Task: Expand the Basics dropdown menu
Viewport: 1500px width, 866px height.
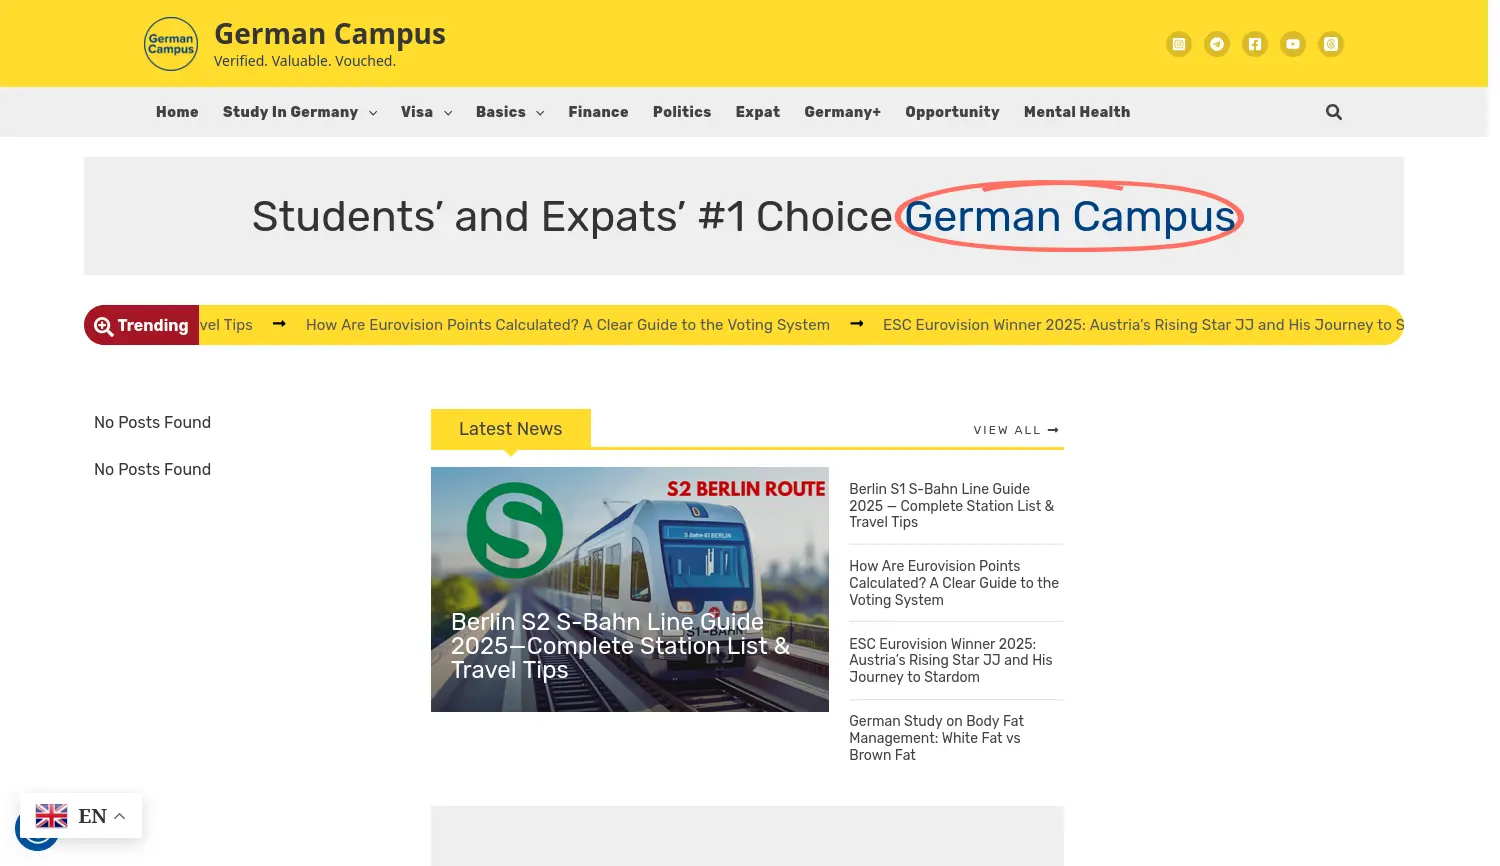Action: click(x=539, y=112)
